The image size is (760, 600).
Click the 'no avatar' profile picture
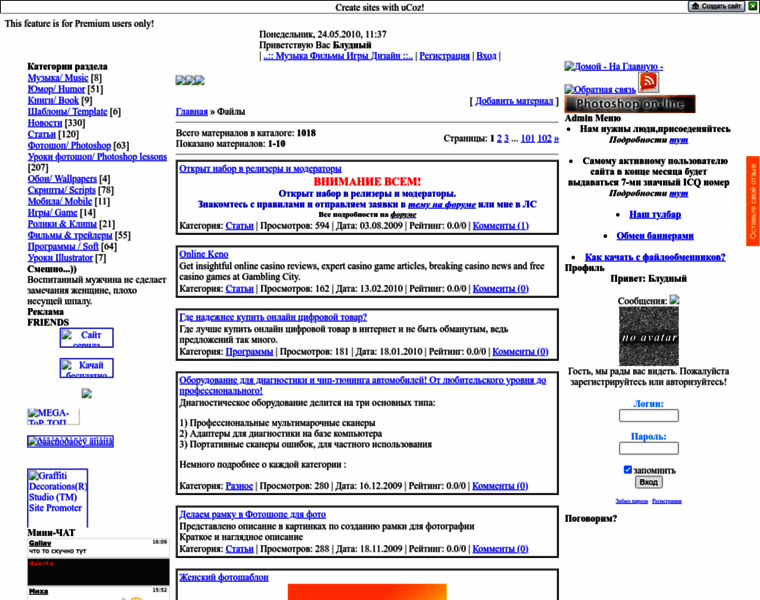pos(649,336)
